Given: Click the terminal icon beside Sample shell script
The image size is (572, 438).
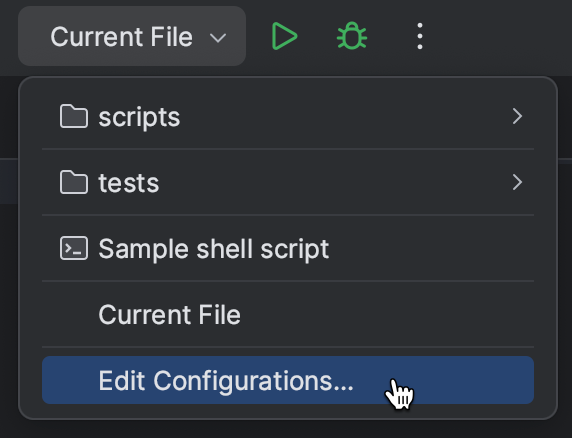Looking at the screenshot, I should coord(74,248).
